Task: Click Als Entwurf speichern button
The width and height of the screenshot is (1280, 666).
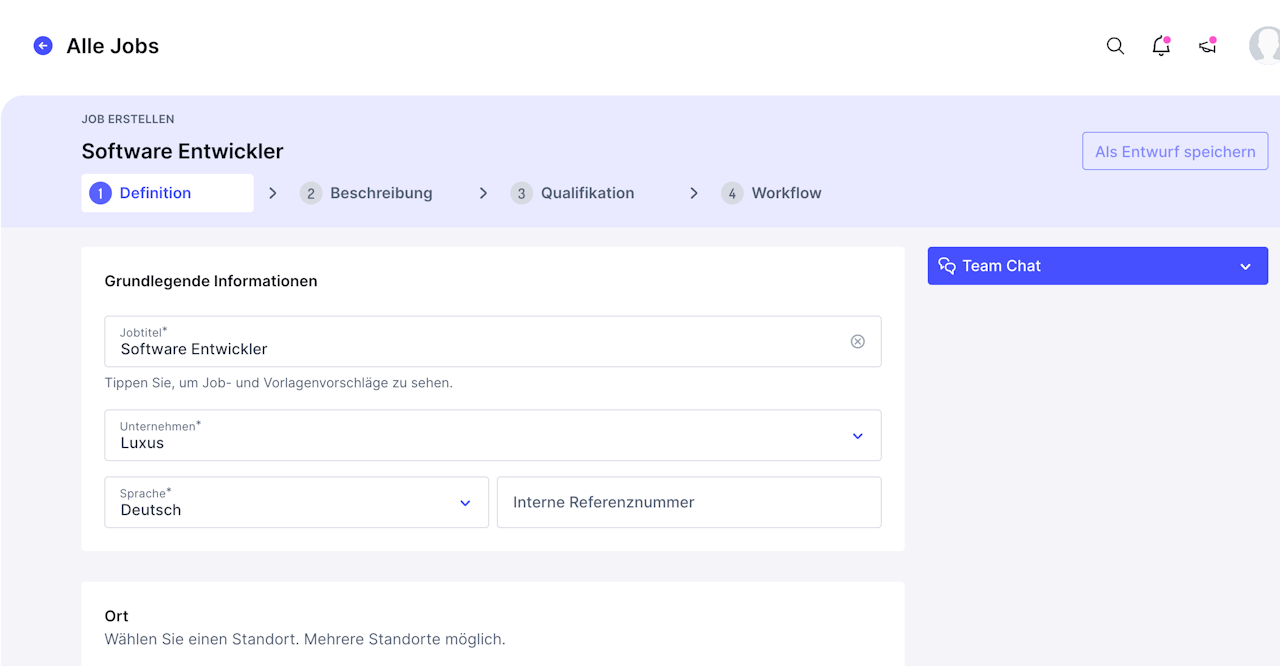Action: 1175,152
